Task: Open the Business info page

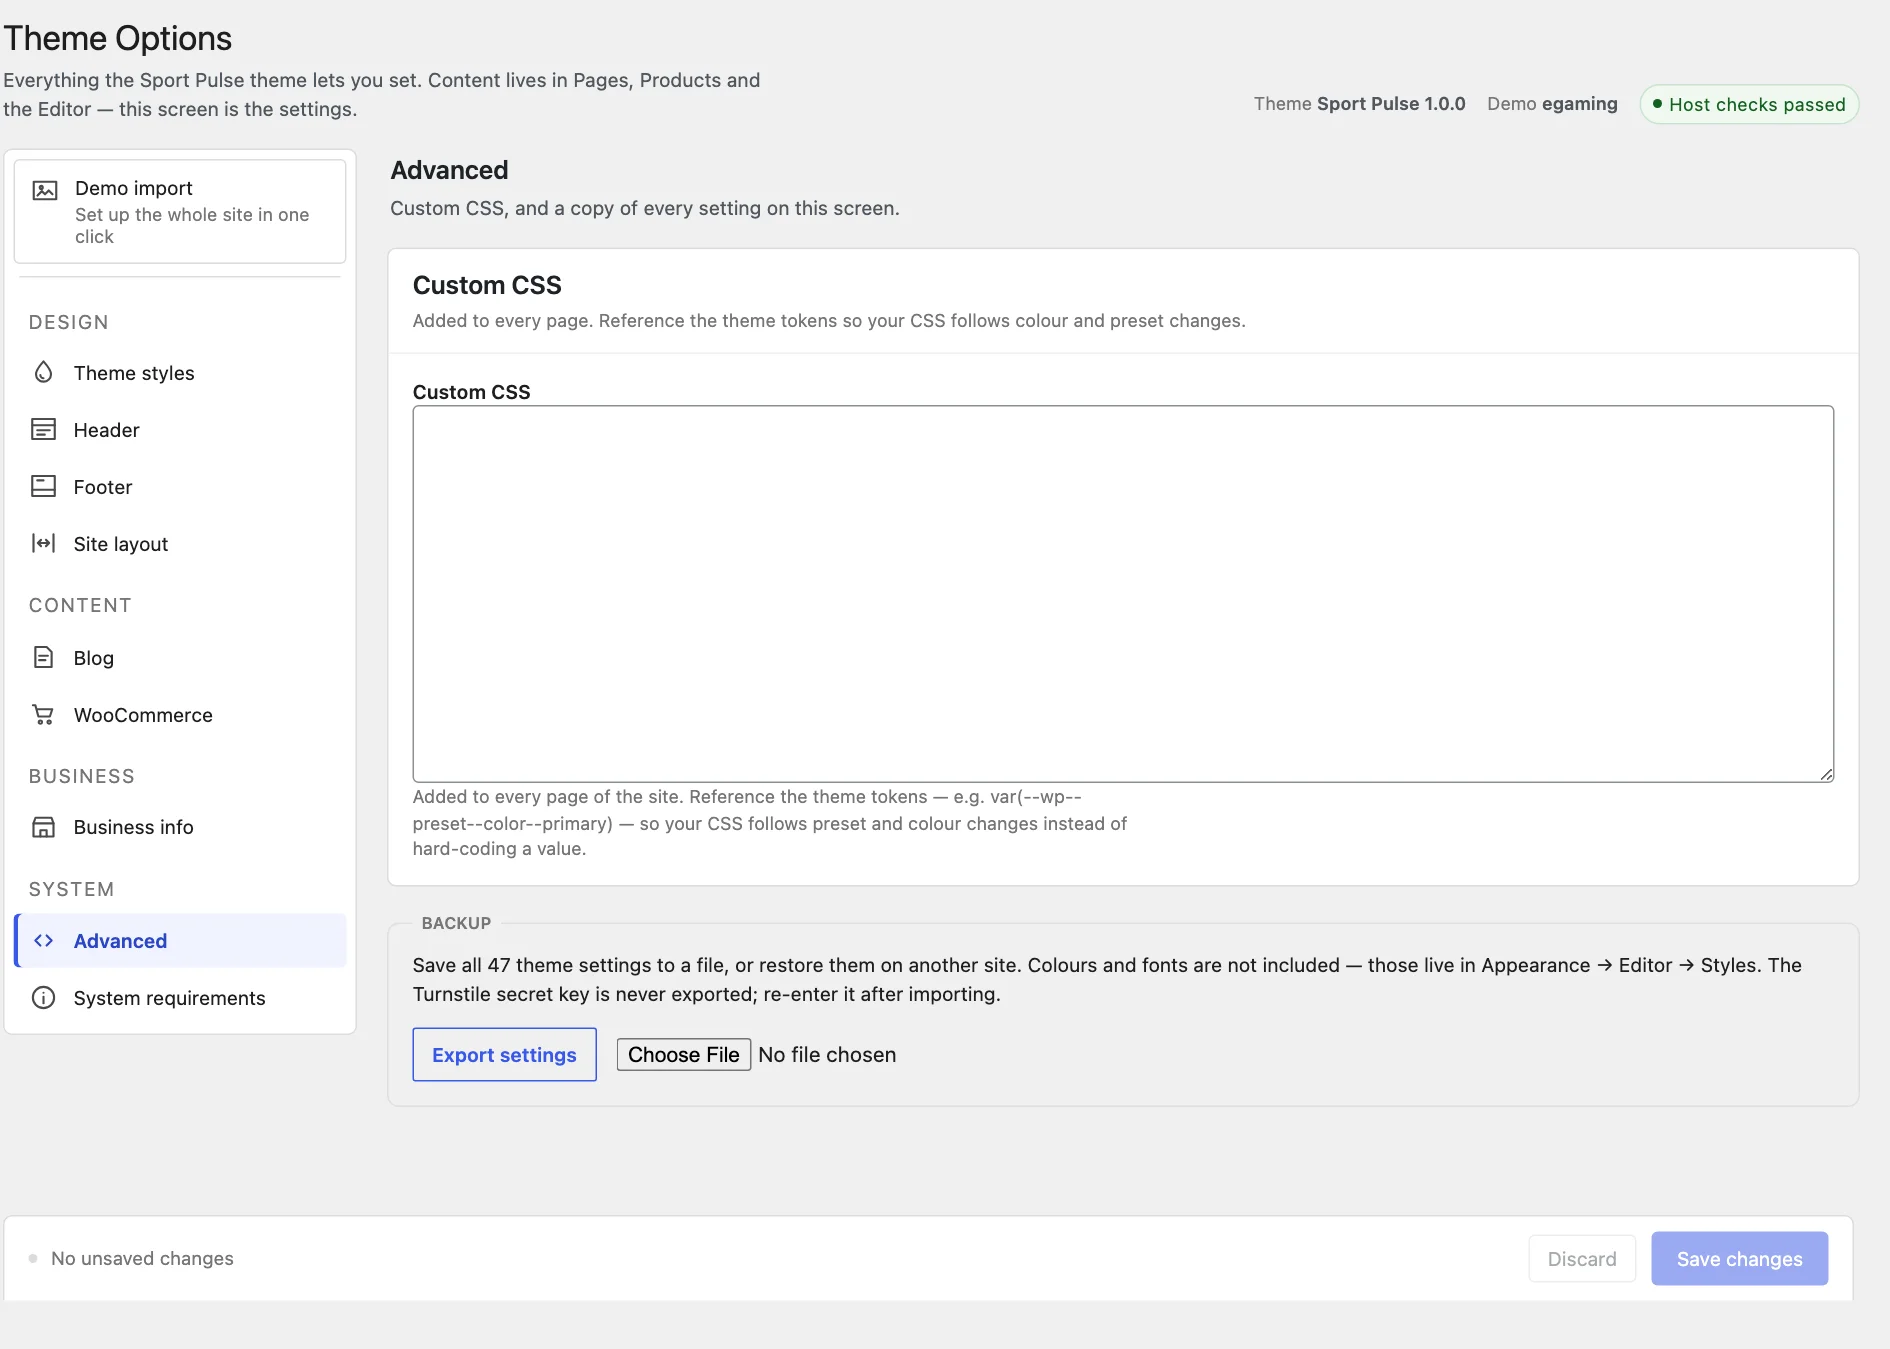Action: 180,827
